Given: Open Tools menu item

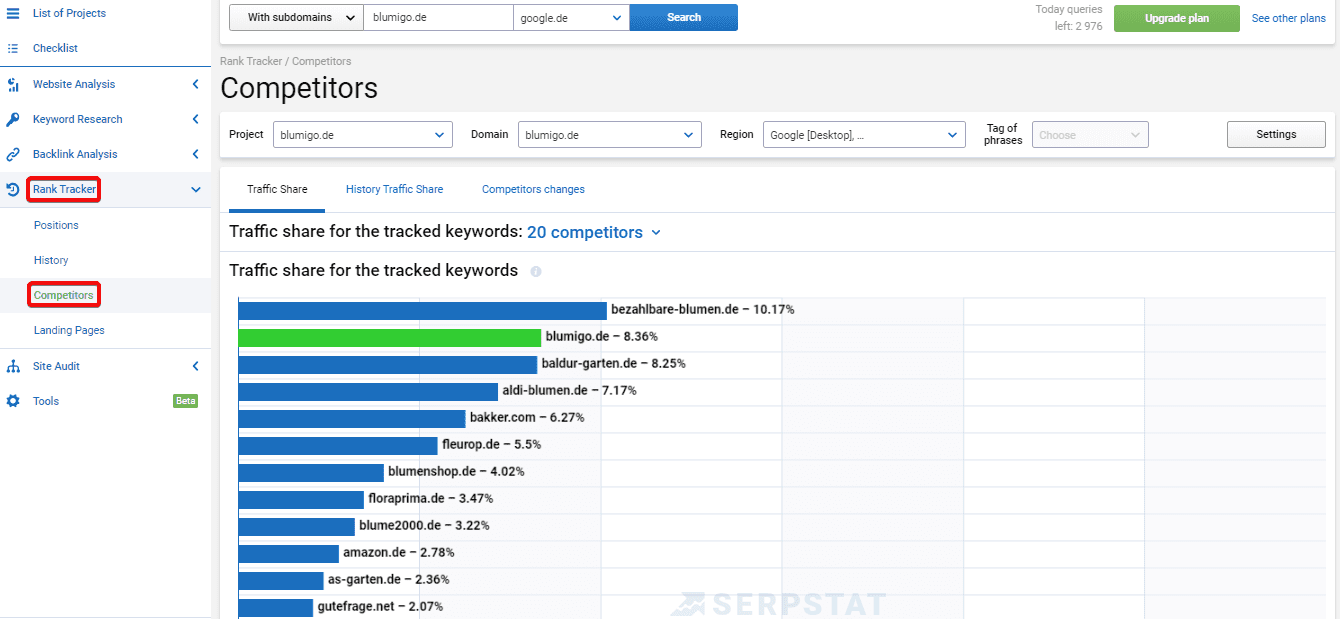Looking at the screenshot, I should point(46,401).
